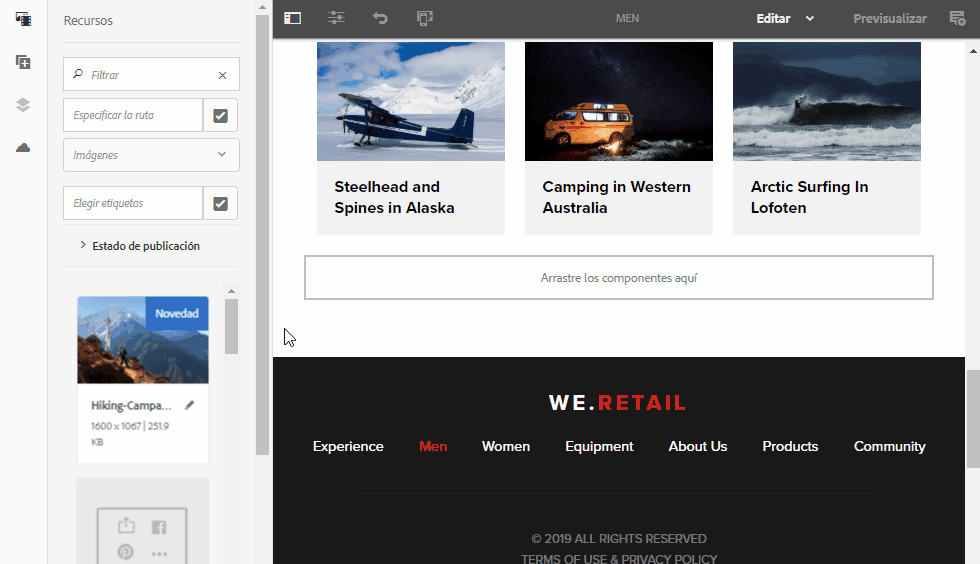Screen dimensions: 980x564
Task: Open Camping in Western Australia article
Action: 616,197
